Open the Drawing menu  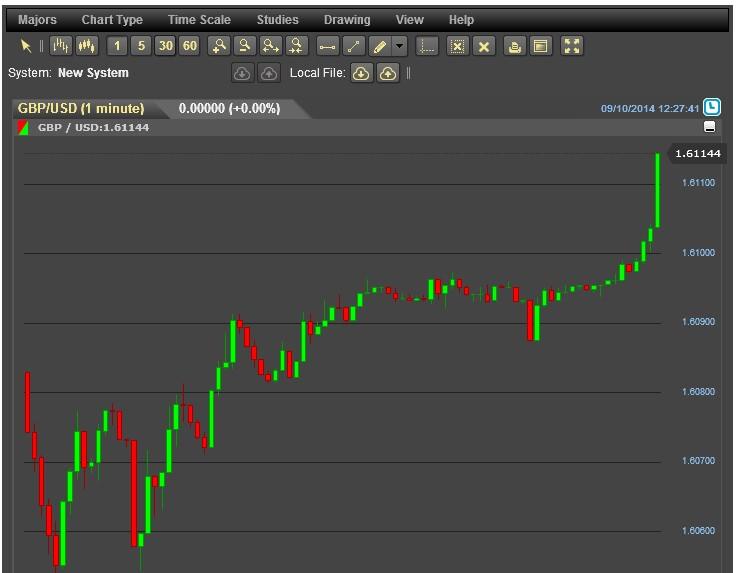[x=347, y=20]
